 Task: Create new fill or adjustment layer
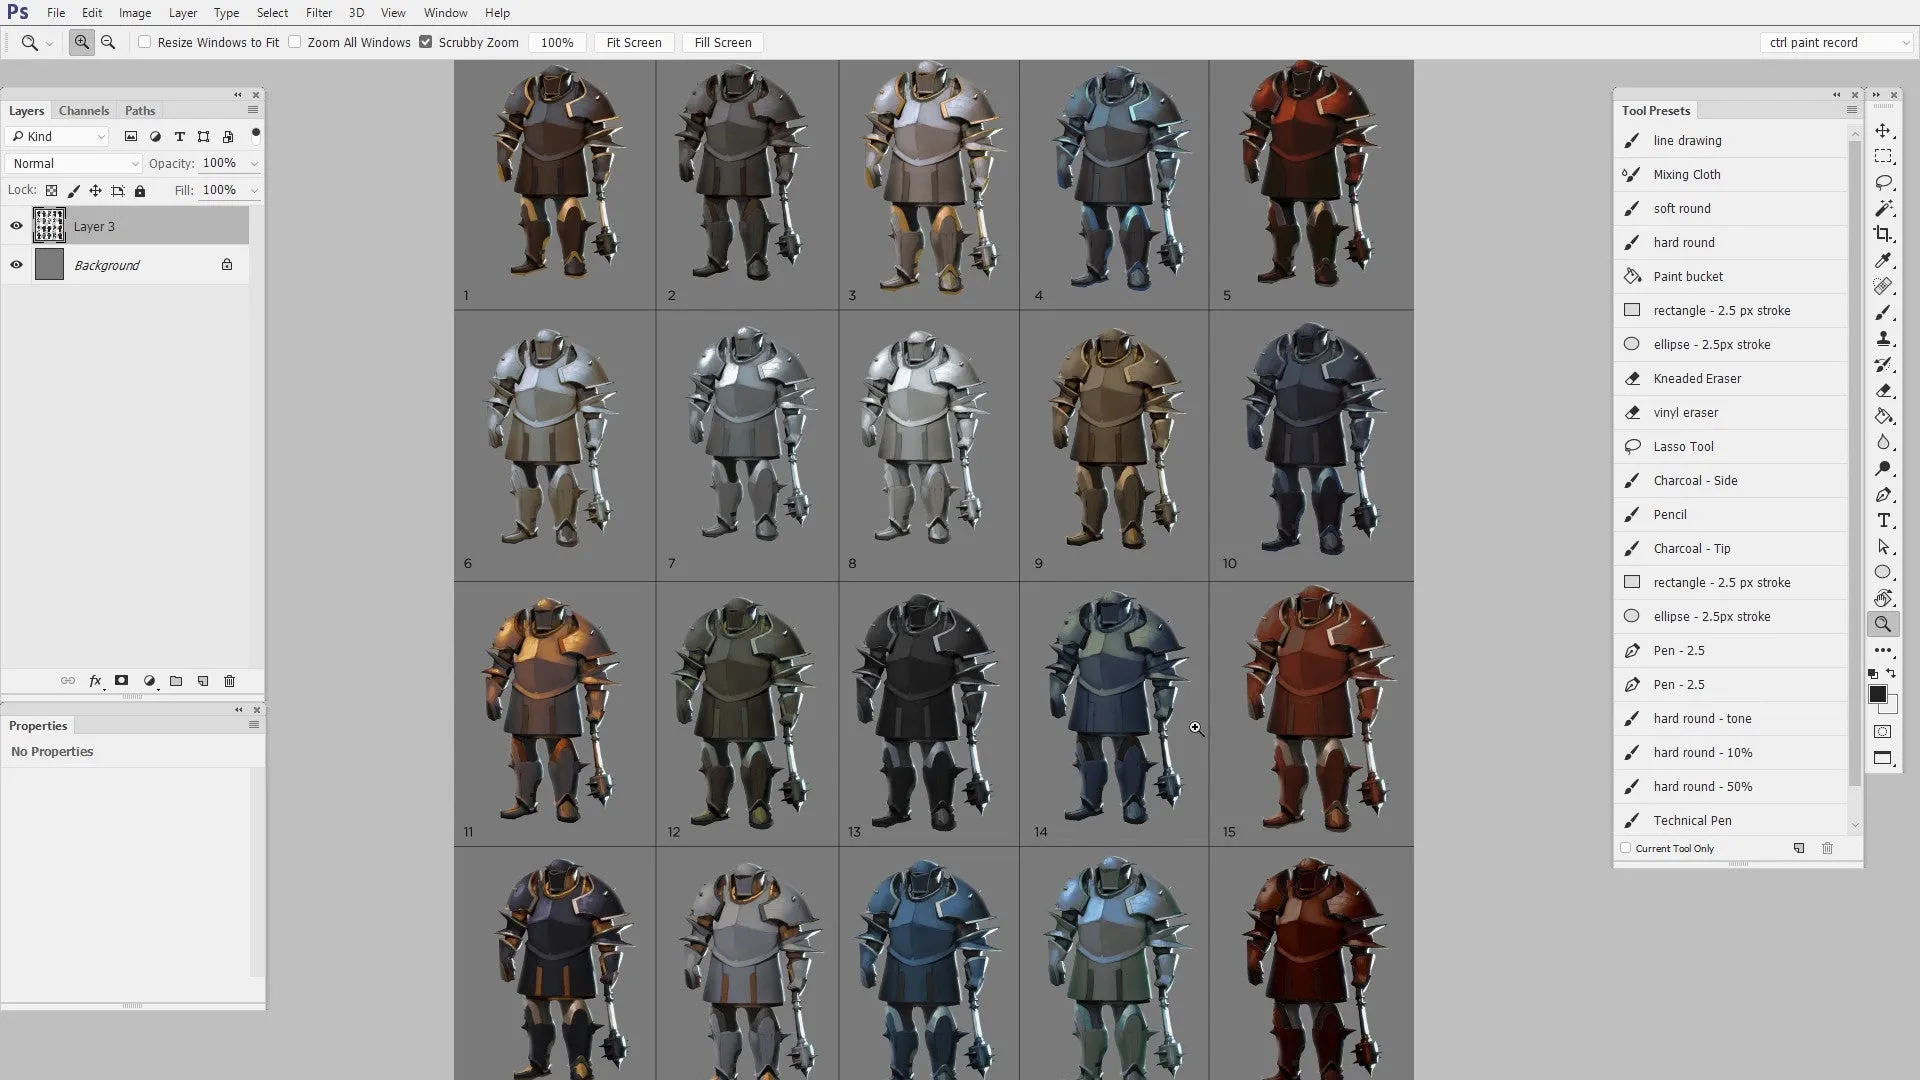[149, 681]
